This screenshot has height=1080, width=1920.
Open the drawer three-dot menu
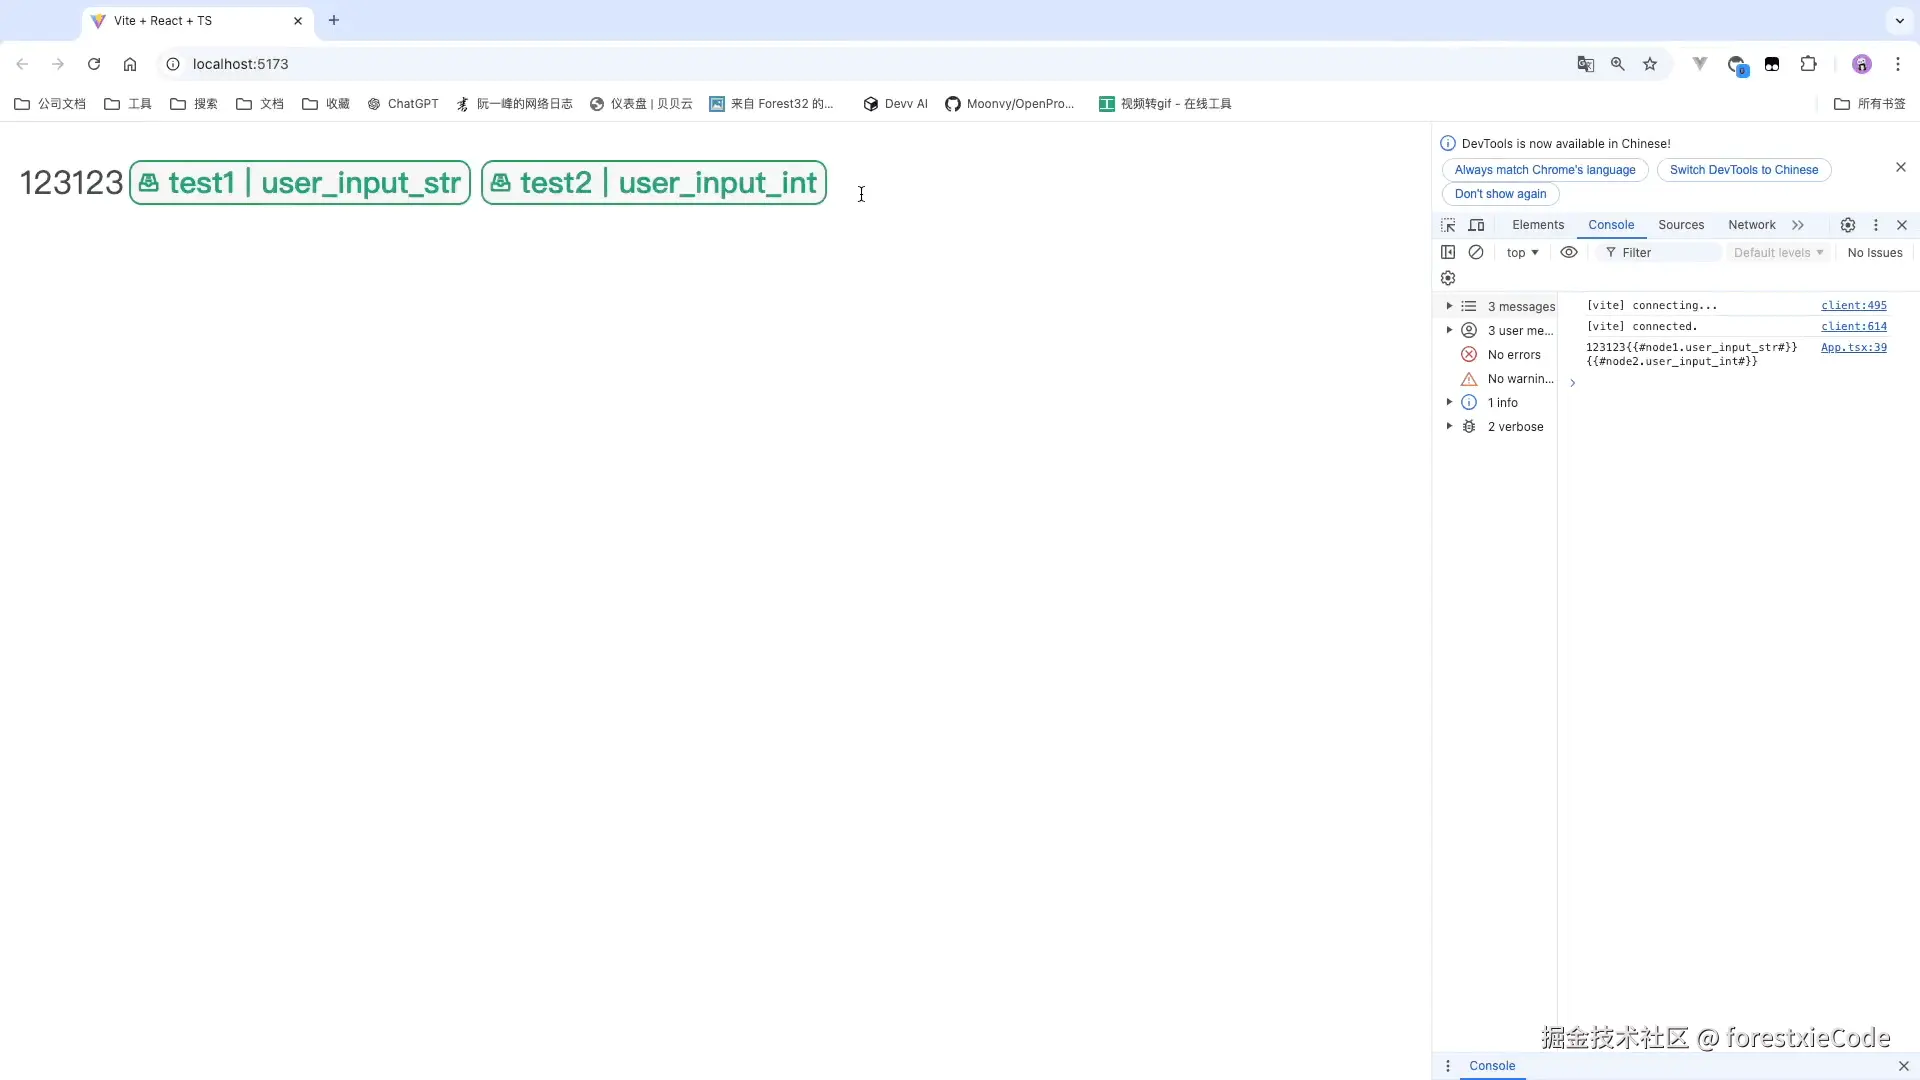tap(1448, 1066)
